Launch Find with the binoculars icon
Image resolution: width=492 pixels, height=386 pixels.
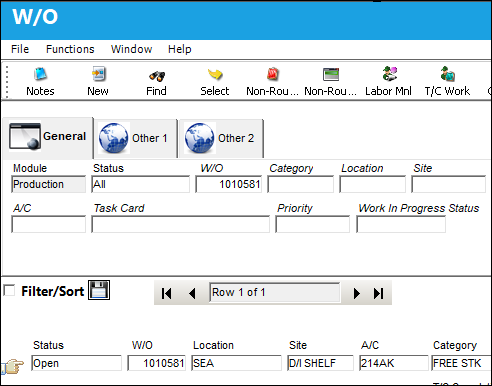point(157,76)
